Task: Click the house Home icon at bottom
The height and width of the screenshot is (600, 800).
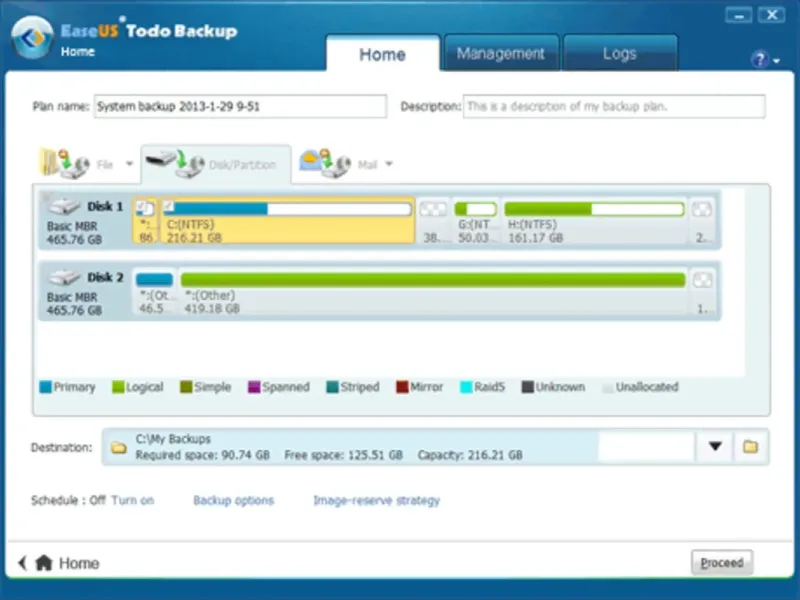Action: (x=44, y=563)
